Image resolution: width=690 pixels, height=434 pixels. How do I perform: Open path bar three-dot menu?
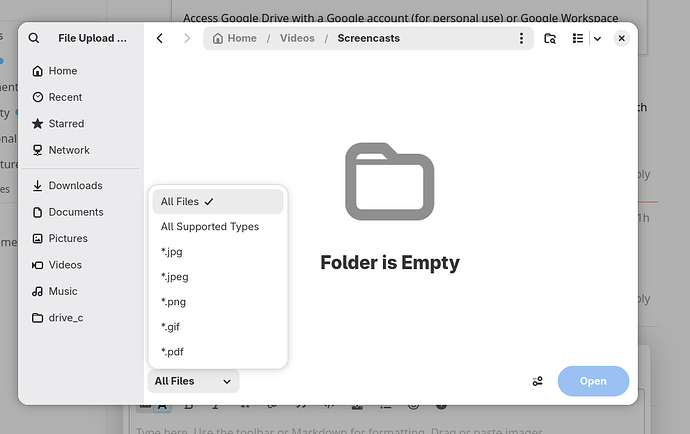[x=521, y=38]
